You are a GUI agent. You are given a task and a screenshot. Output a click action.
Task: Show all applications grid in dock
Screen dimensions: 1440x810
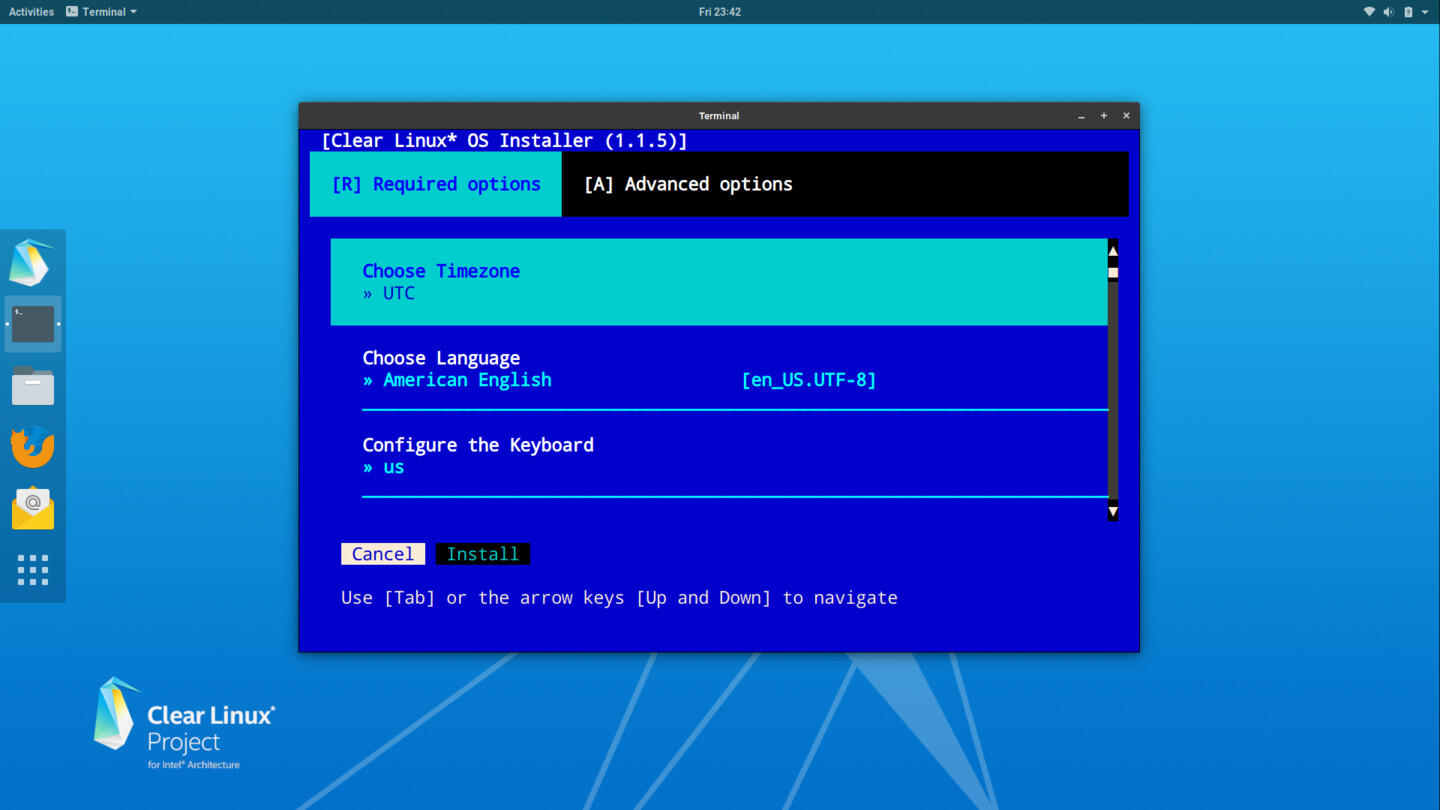tap(33, 570)
